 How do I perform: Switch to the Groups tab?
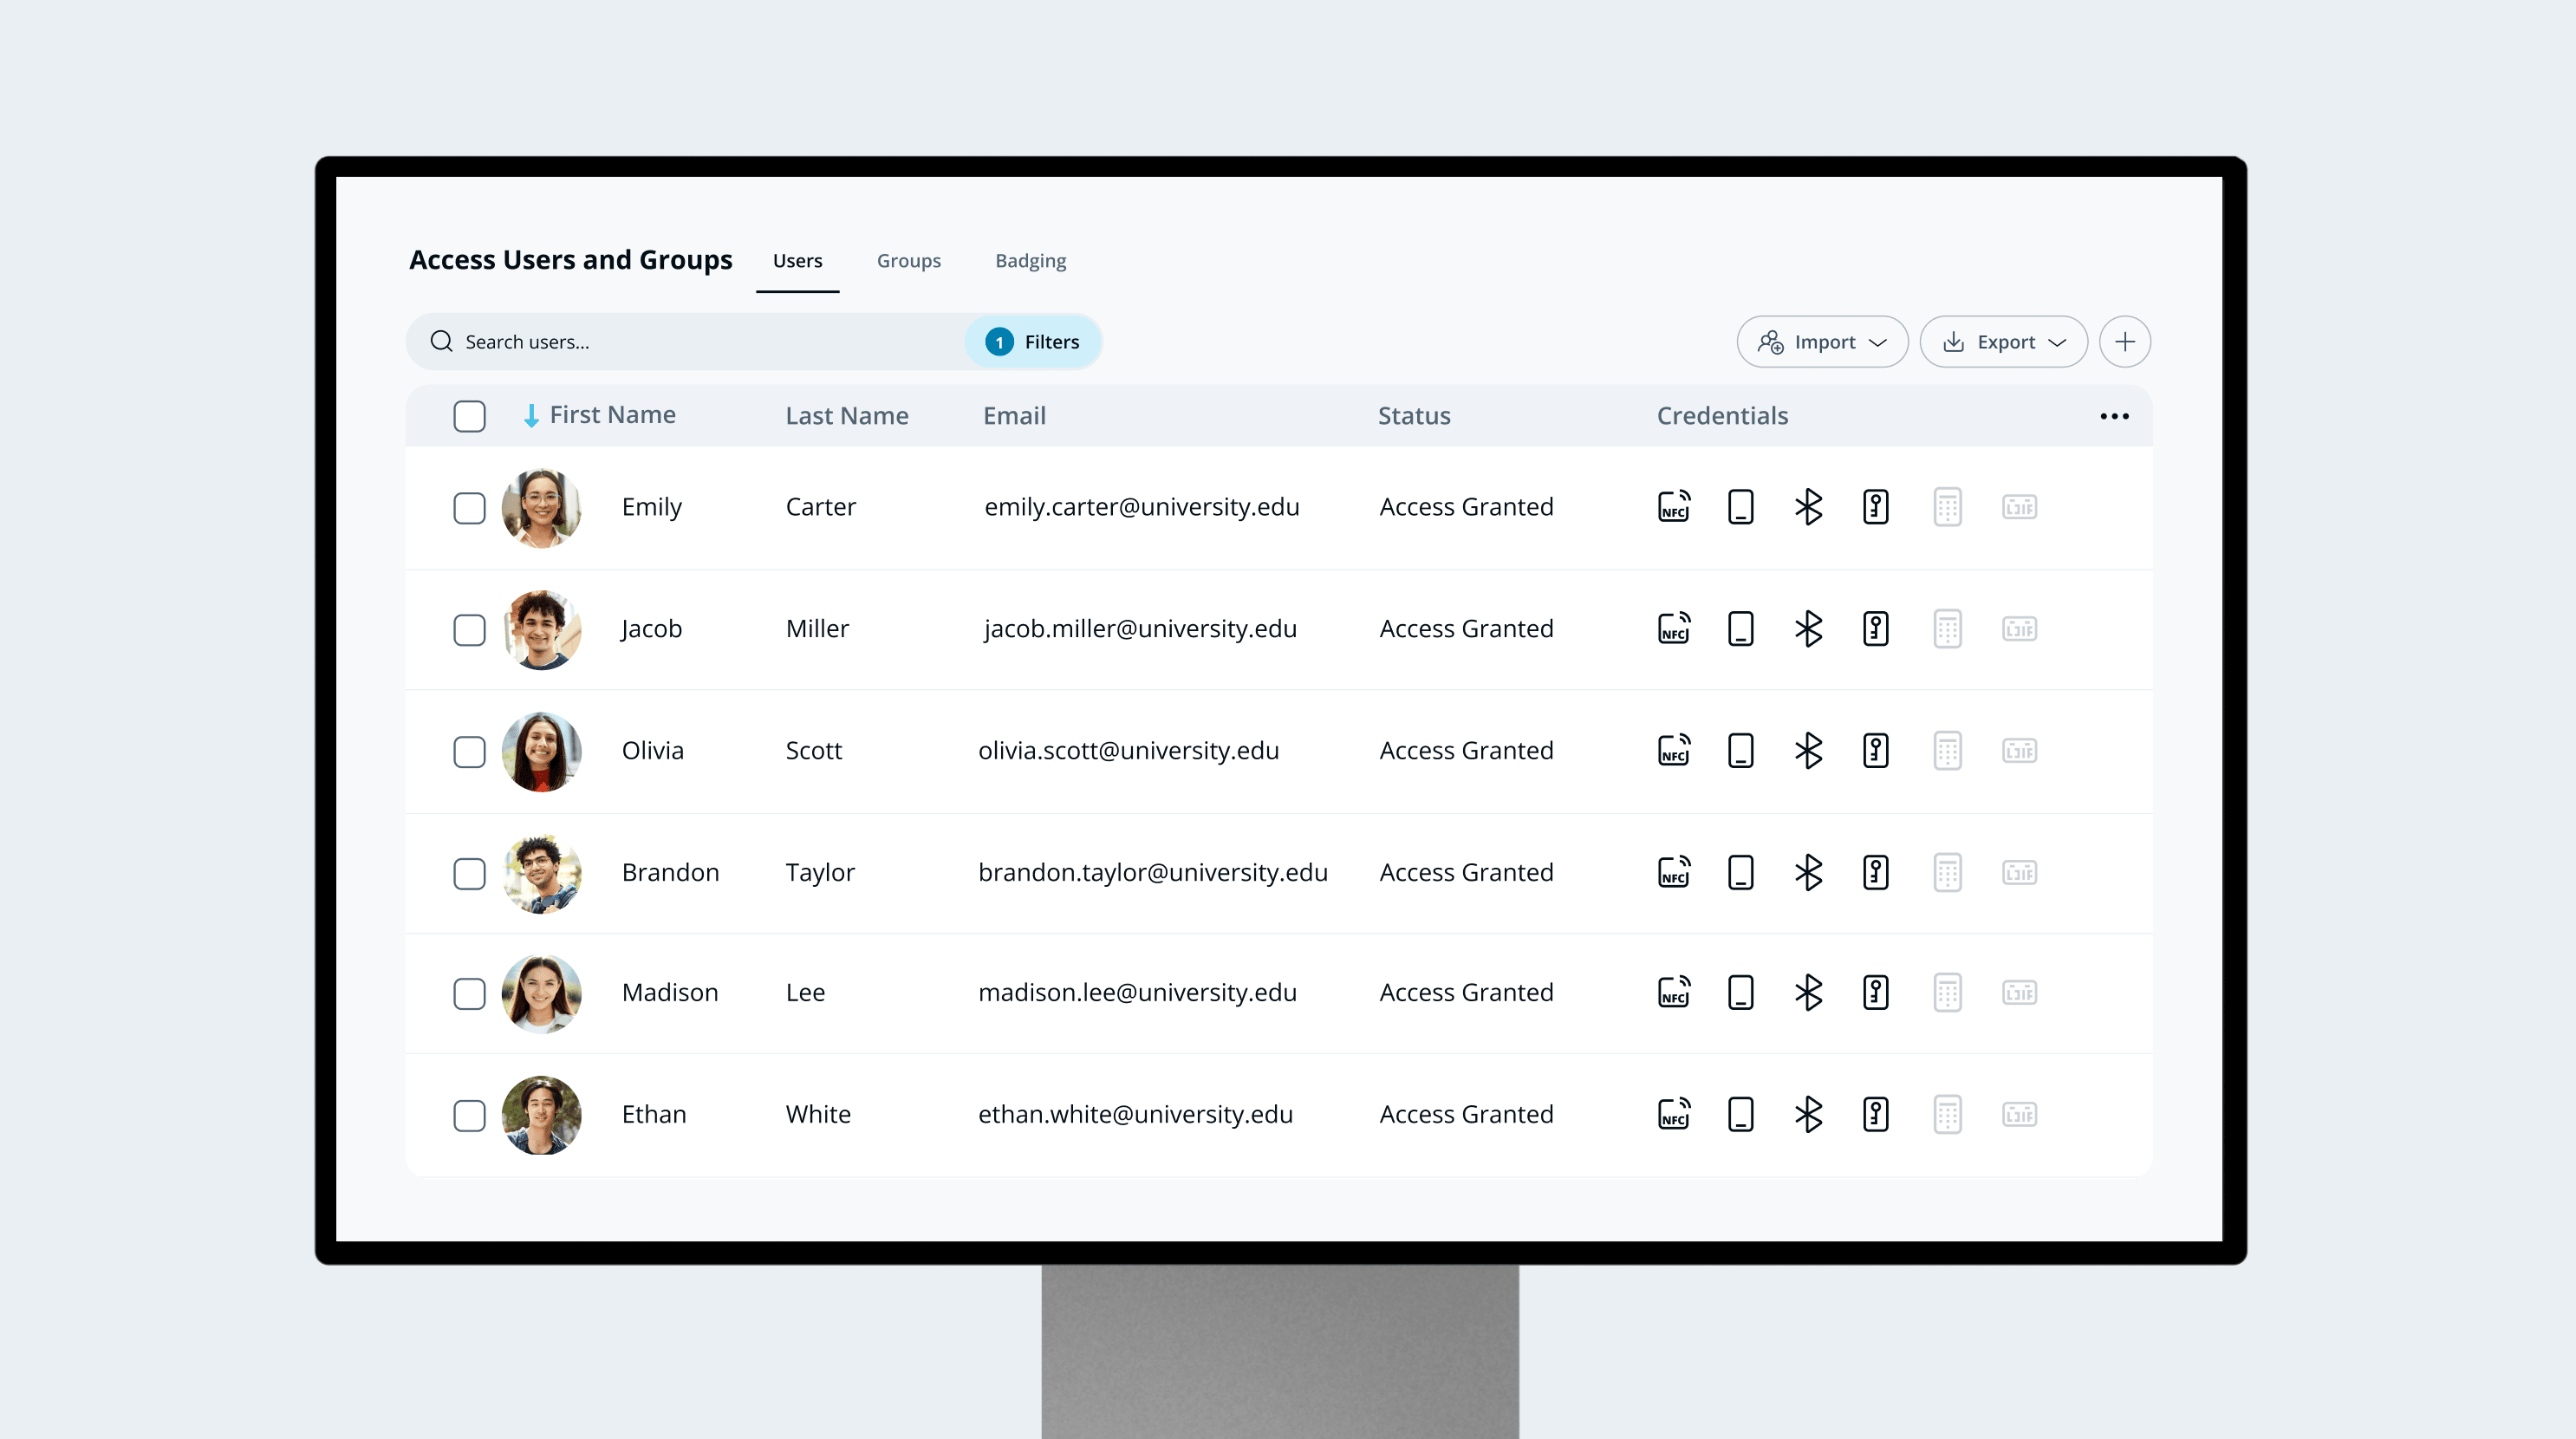pos(908,261)
